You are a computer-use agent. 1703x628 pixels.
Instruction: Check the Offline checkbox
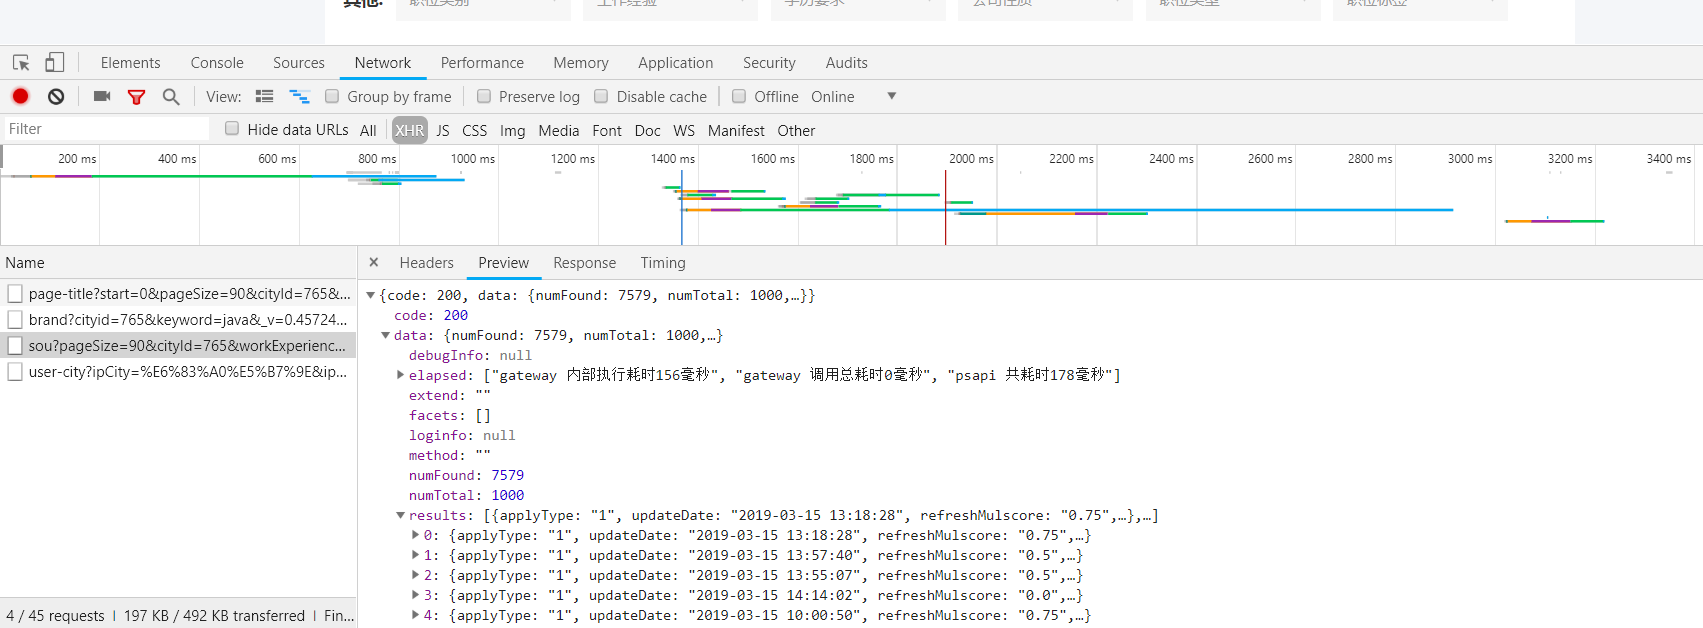(739, 96)
